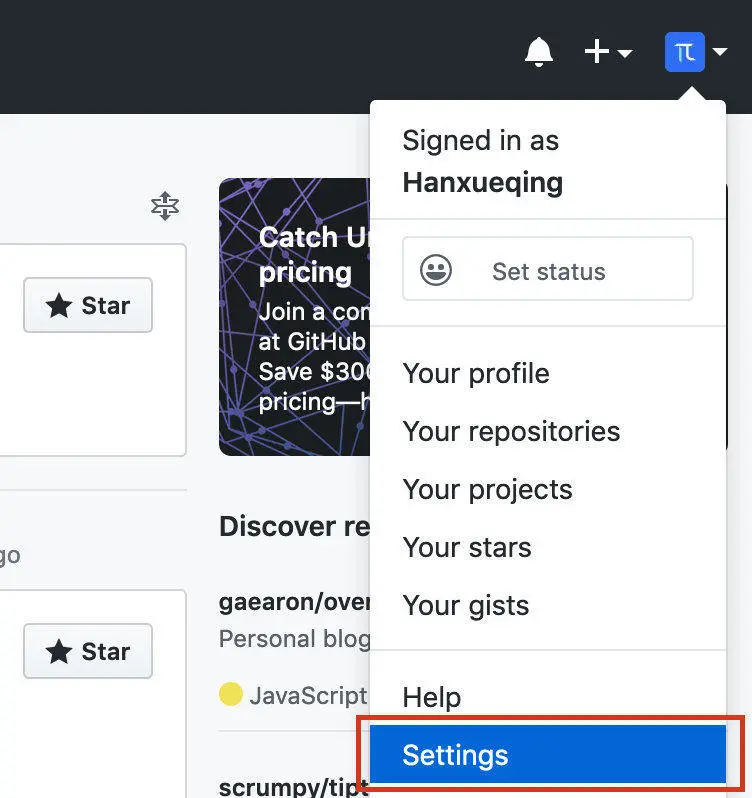This screenshot has width=752, height=798.
Task: Select Your profile from the menu
Action: pyautogui.click(x=476, y=374)
